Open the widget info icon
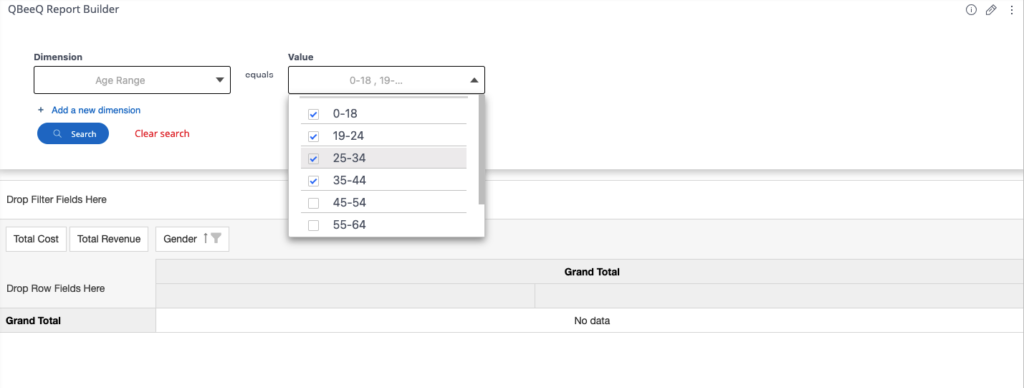1024x388 pixels. [970, 10]
